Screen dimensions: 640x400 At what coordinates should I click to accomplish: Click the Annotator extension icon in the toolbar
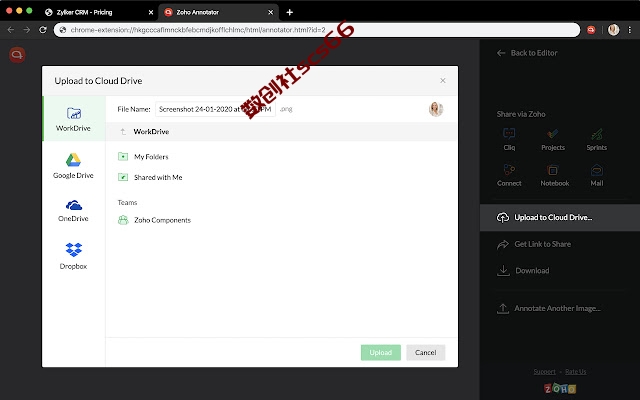591,30
